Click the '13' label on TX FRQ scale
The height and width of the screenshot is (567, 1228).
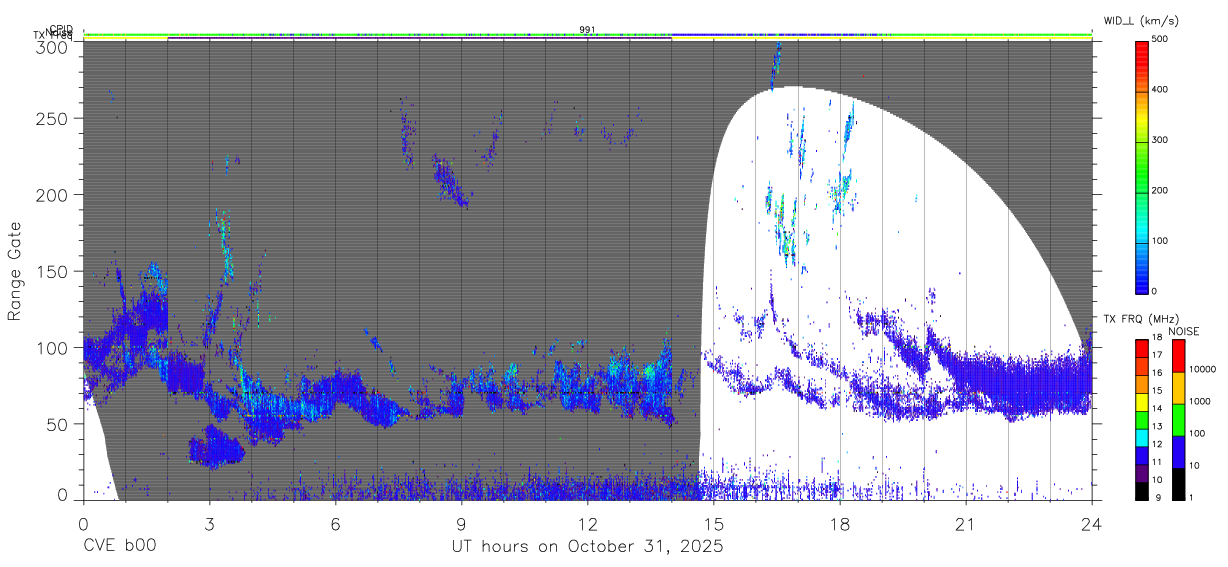pyautogui.click(x=1157, y=427)
